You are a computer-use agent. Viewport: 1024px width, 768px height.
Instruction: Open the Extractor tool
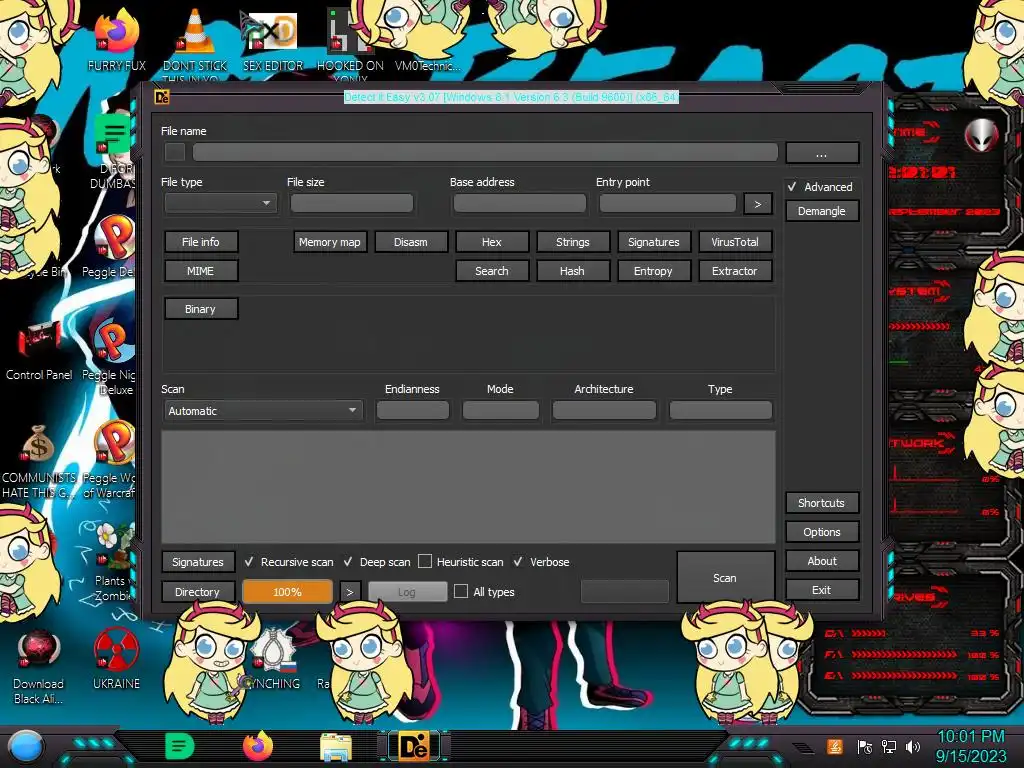pyautogui.click(x=735, y=270)
